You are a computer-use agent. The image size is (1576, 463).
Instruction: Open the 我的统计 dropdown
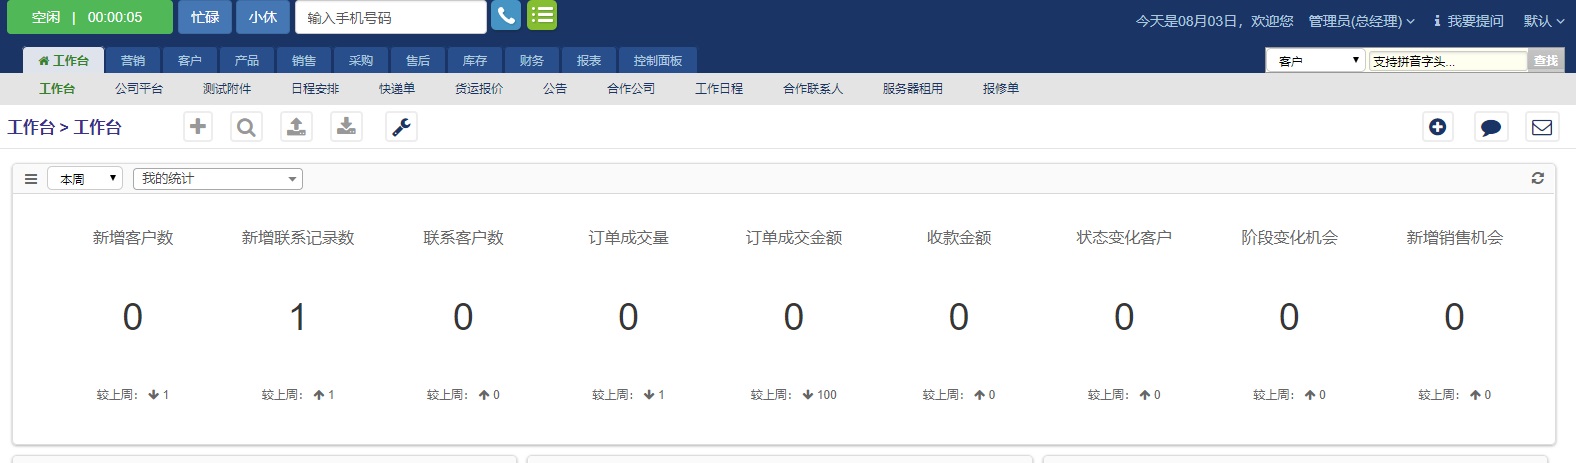tap(218, 179)
